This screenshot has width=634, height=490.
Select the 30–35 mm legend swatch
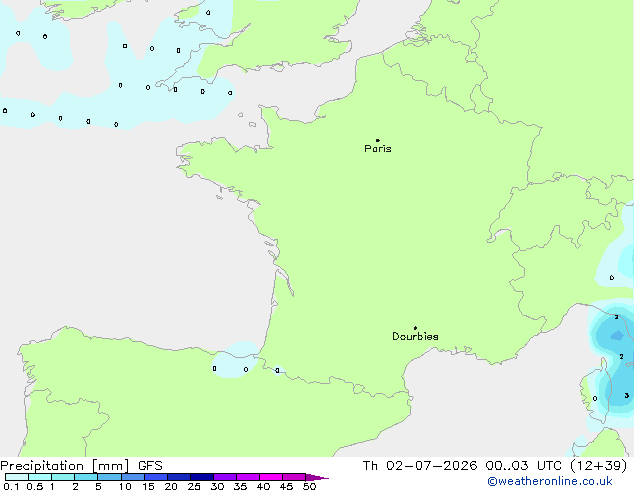pos(225,477)
